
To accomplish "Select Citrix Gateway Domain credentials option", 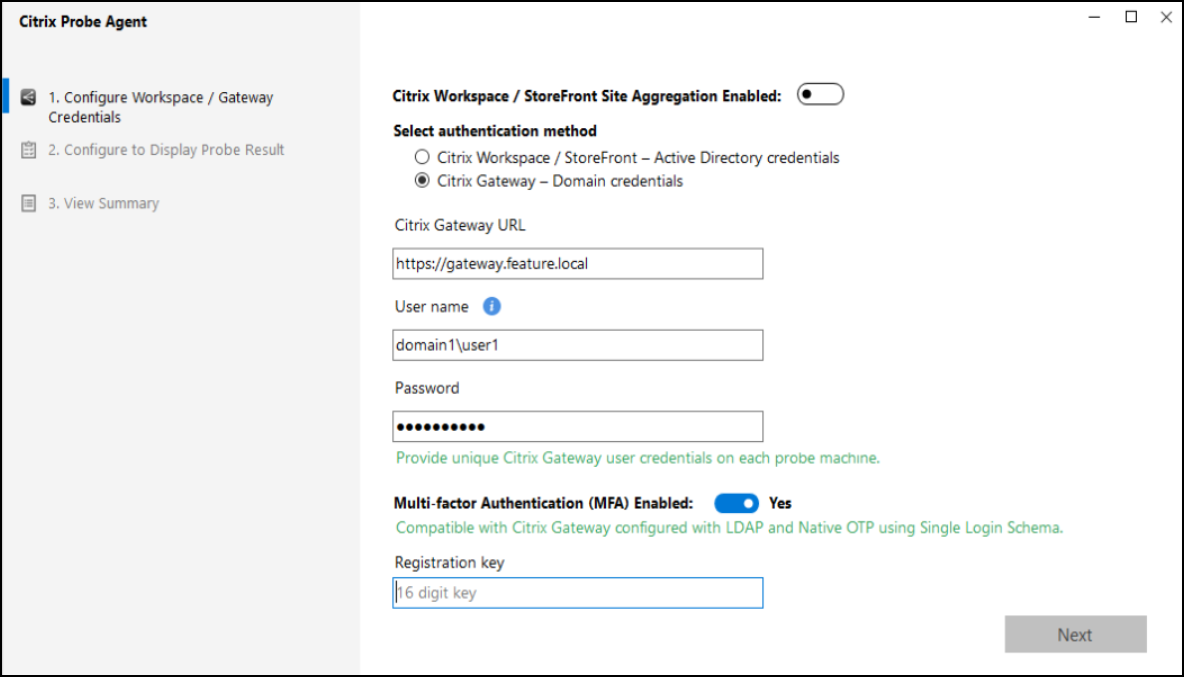I will (x=422, y=182).
